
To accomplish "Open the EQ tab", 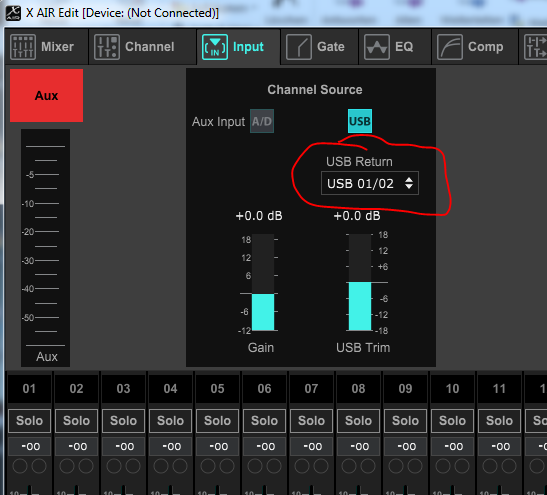I will click(x=395, y=47).
